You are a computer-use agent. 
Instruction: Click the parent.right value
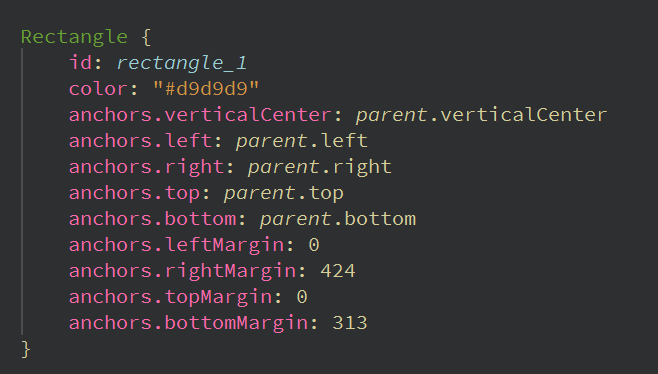pyautogui.click(x=320, y=167)
